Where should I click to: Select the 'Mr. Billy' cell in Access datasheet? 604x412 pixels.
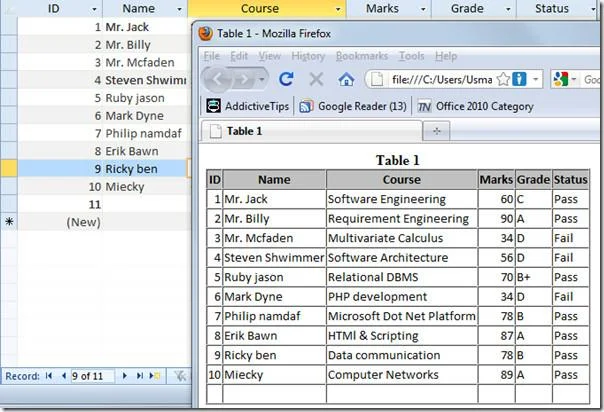145,45
